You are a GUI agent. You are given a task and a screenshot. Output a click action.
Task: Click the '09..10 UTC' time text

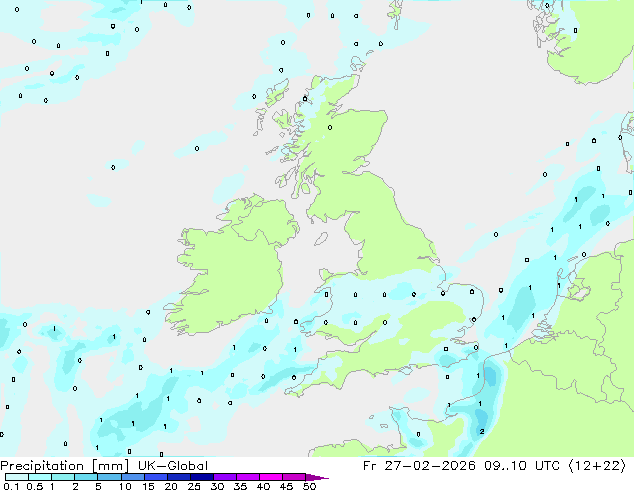[522, 466]
